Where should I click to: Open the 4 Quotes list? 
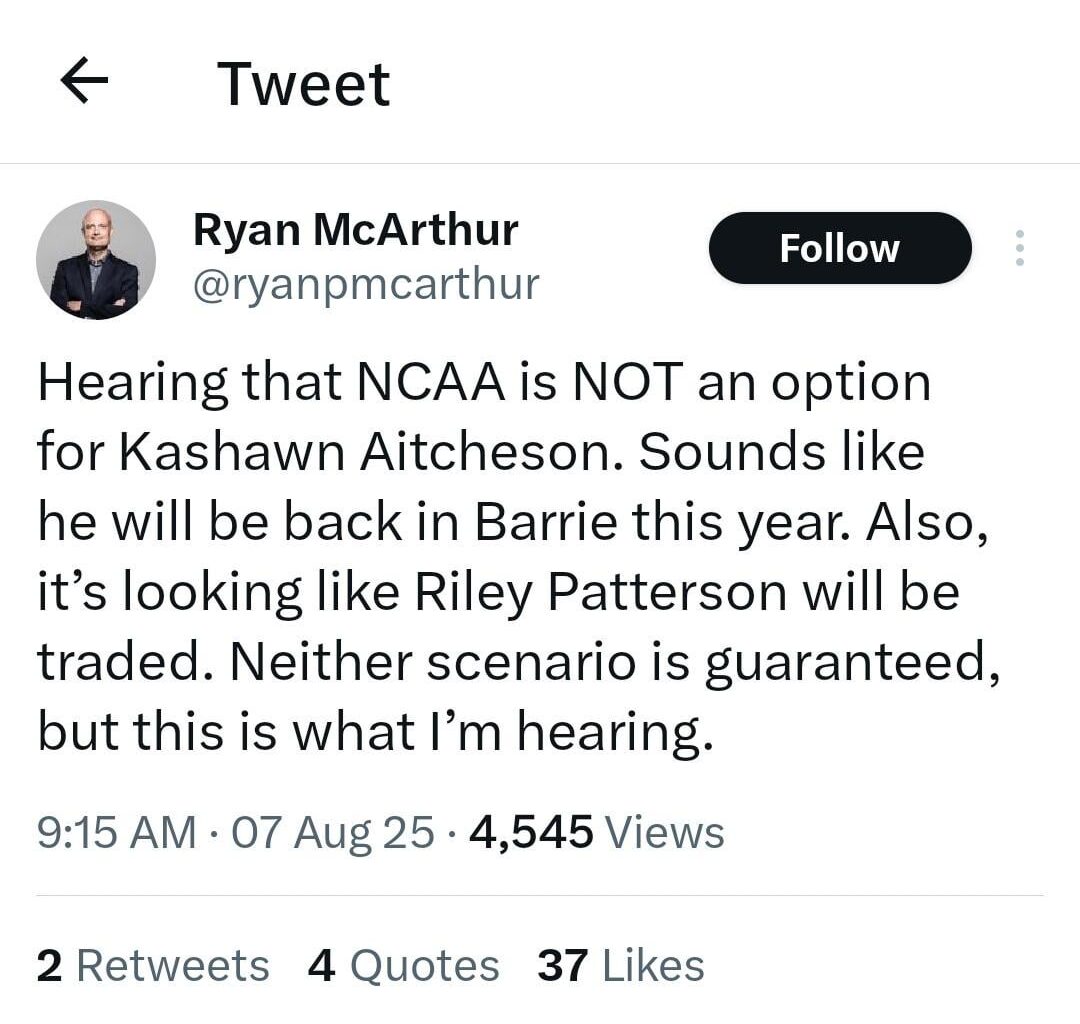405,963
